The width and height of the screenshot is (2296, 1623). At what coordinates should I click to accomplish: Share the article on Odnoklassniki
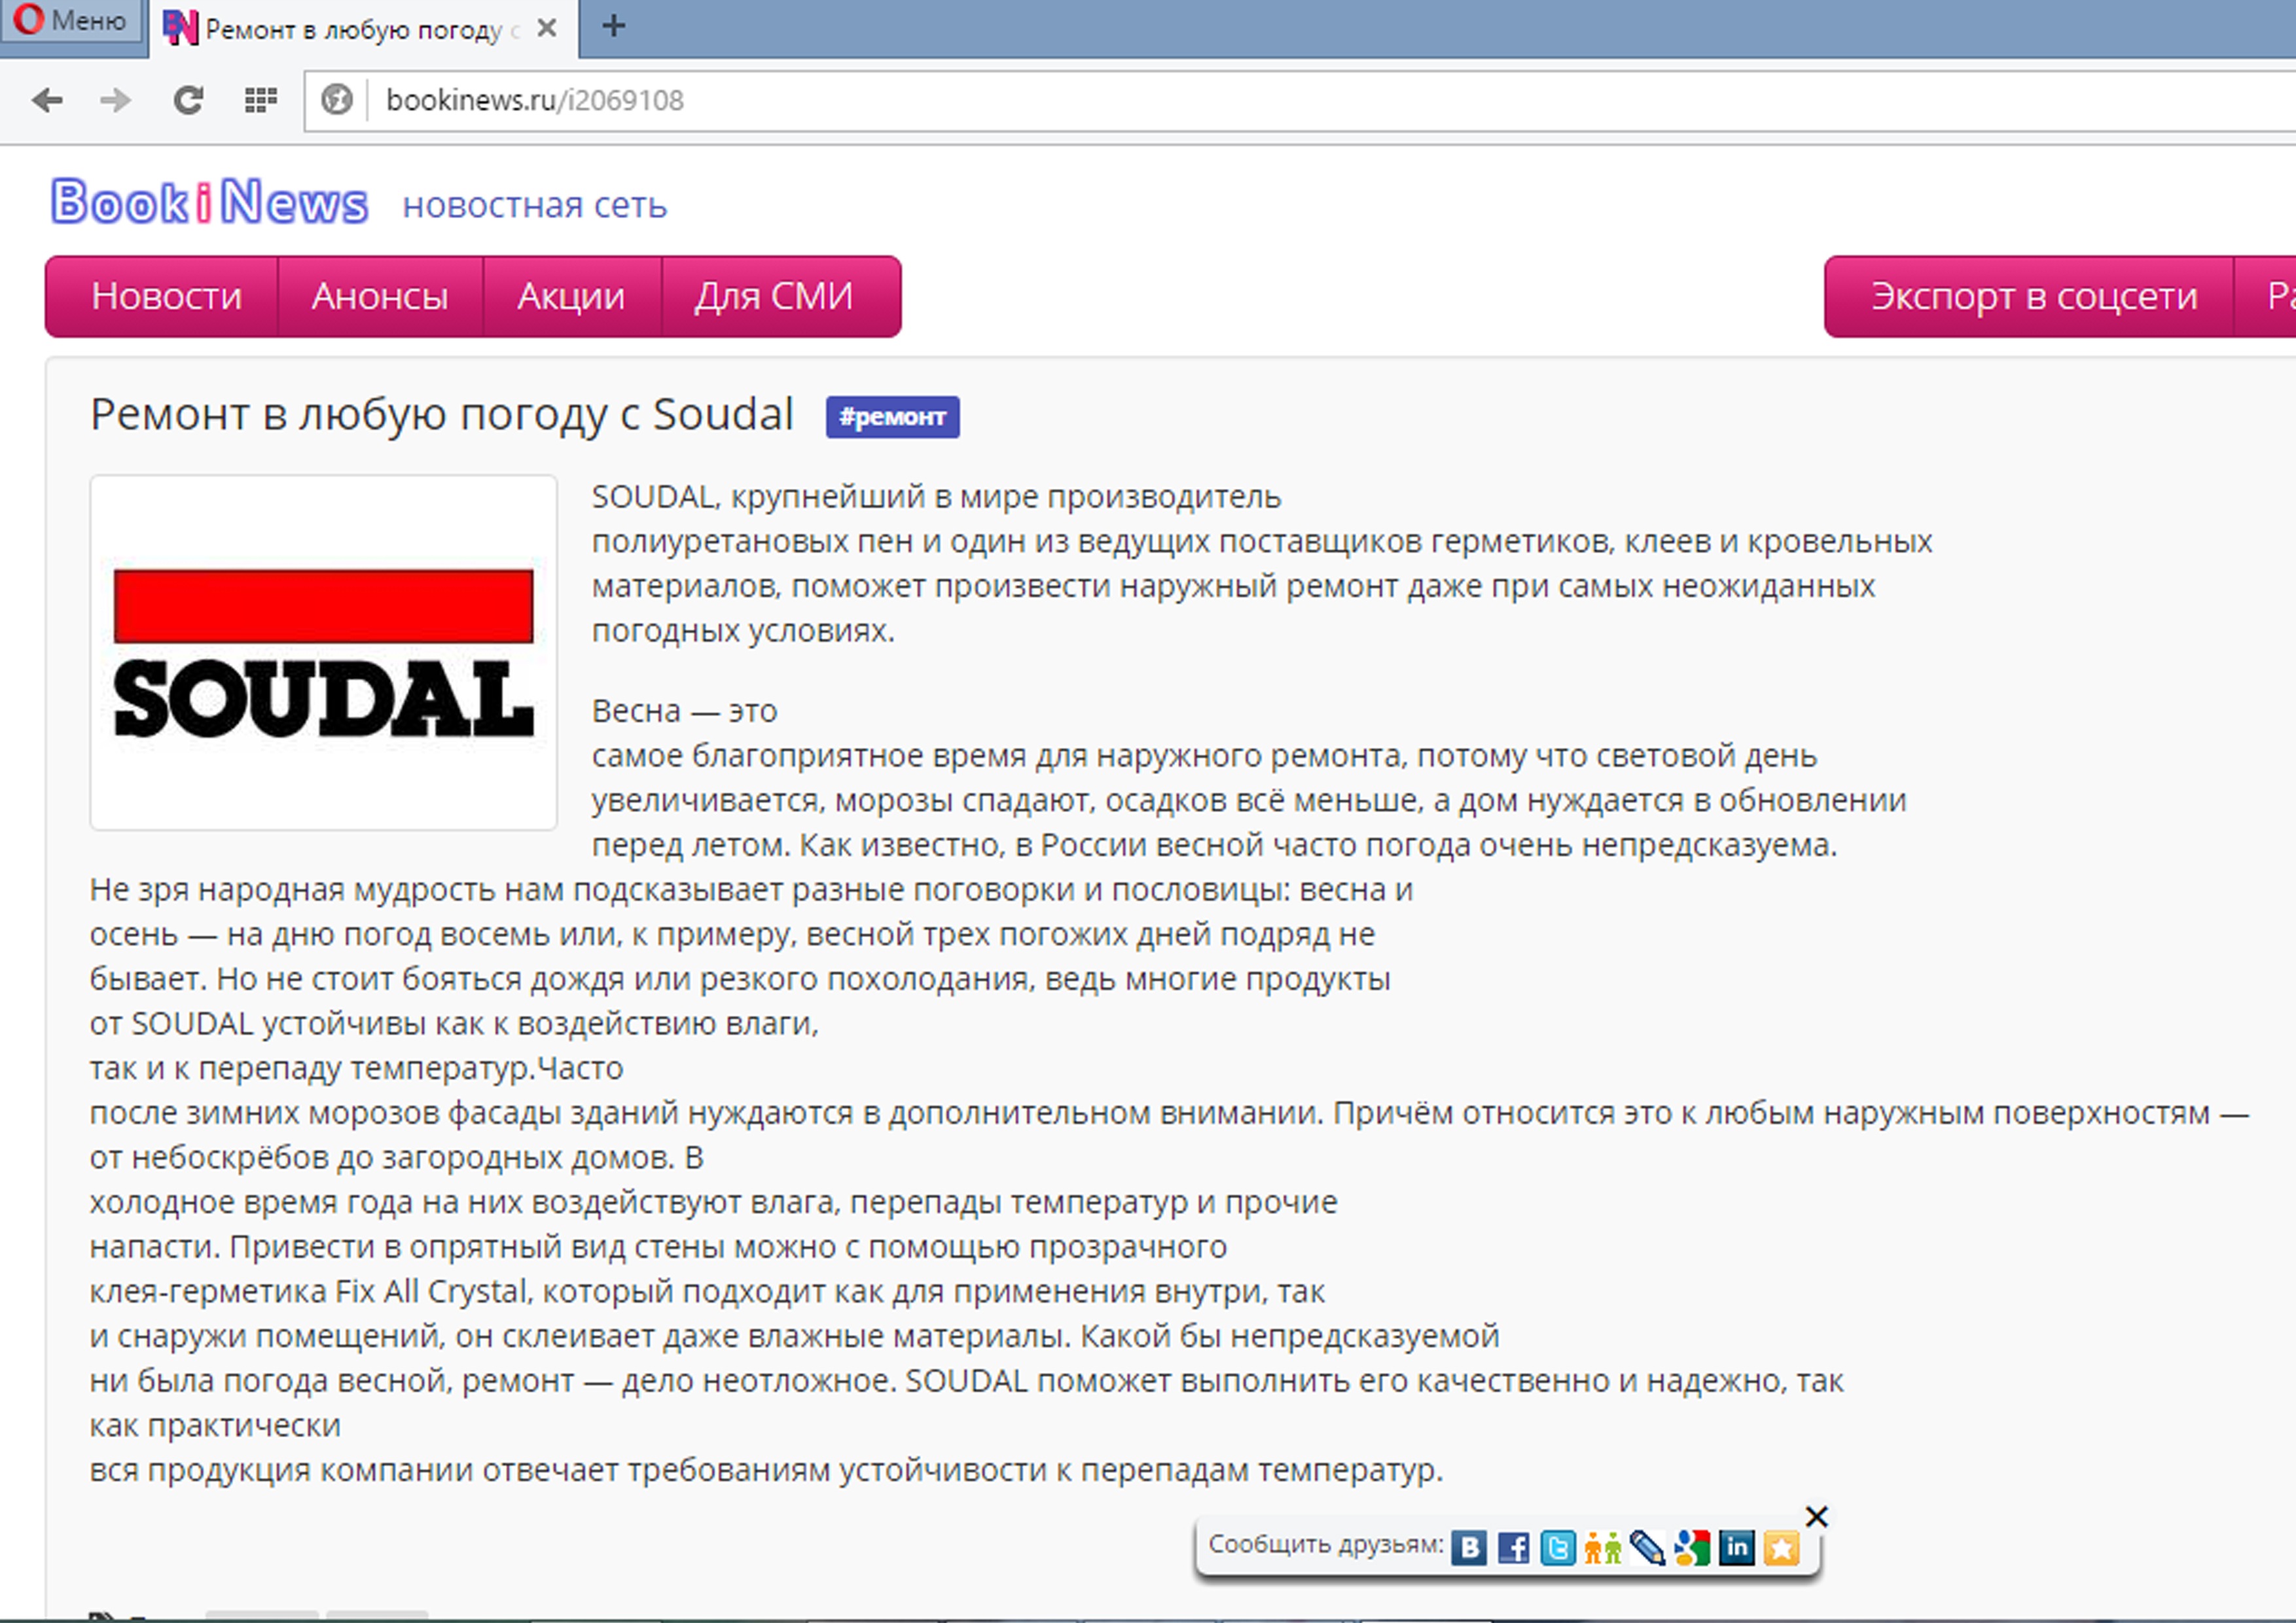tap(1603, 1548)
